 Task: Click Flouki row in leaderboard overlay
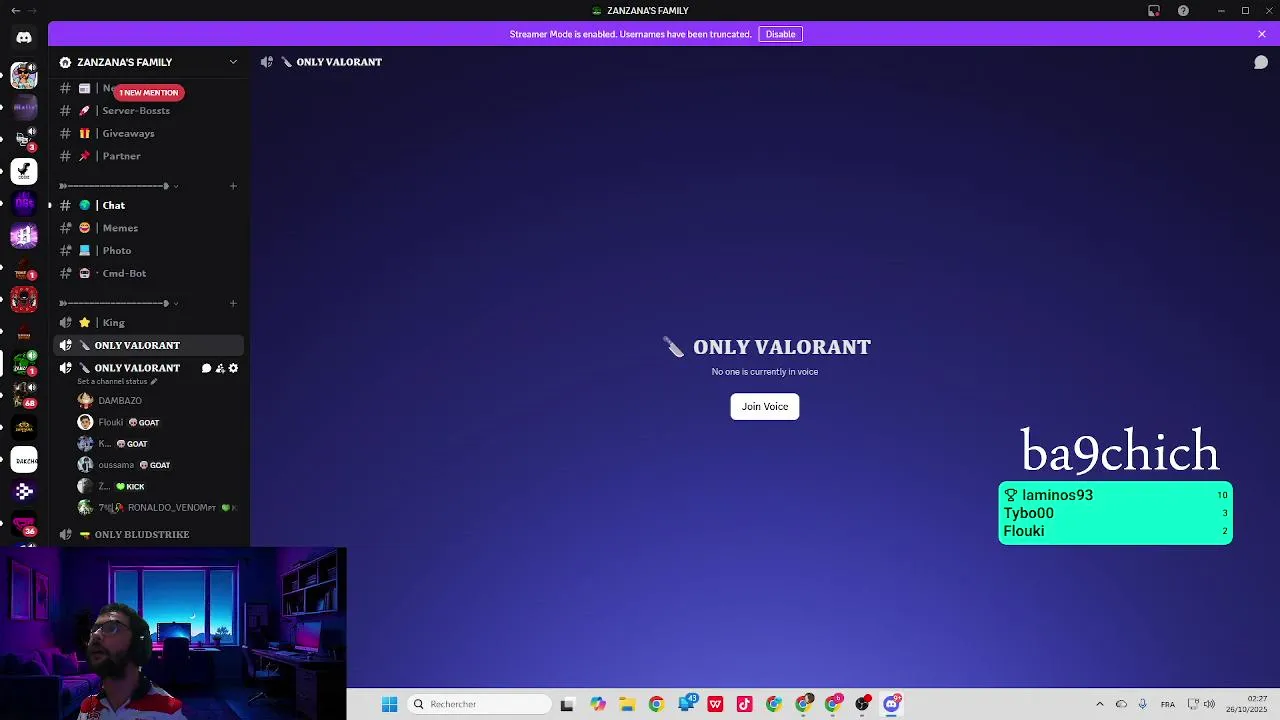[x=1115, y=531]
